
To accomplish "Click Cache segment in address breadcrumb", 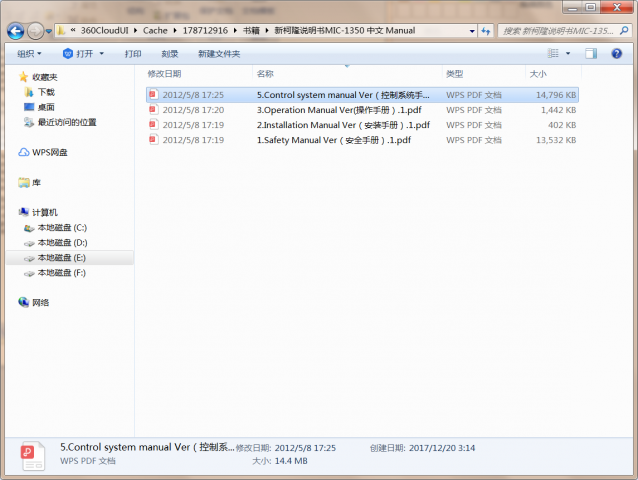I will click(x=155, y=31).
